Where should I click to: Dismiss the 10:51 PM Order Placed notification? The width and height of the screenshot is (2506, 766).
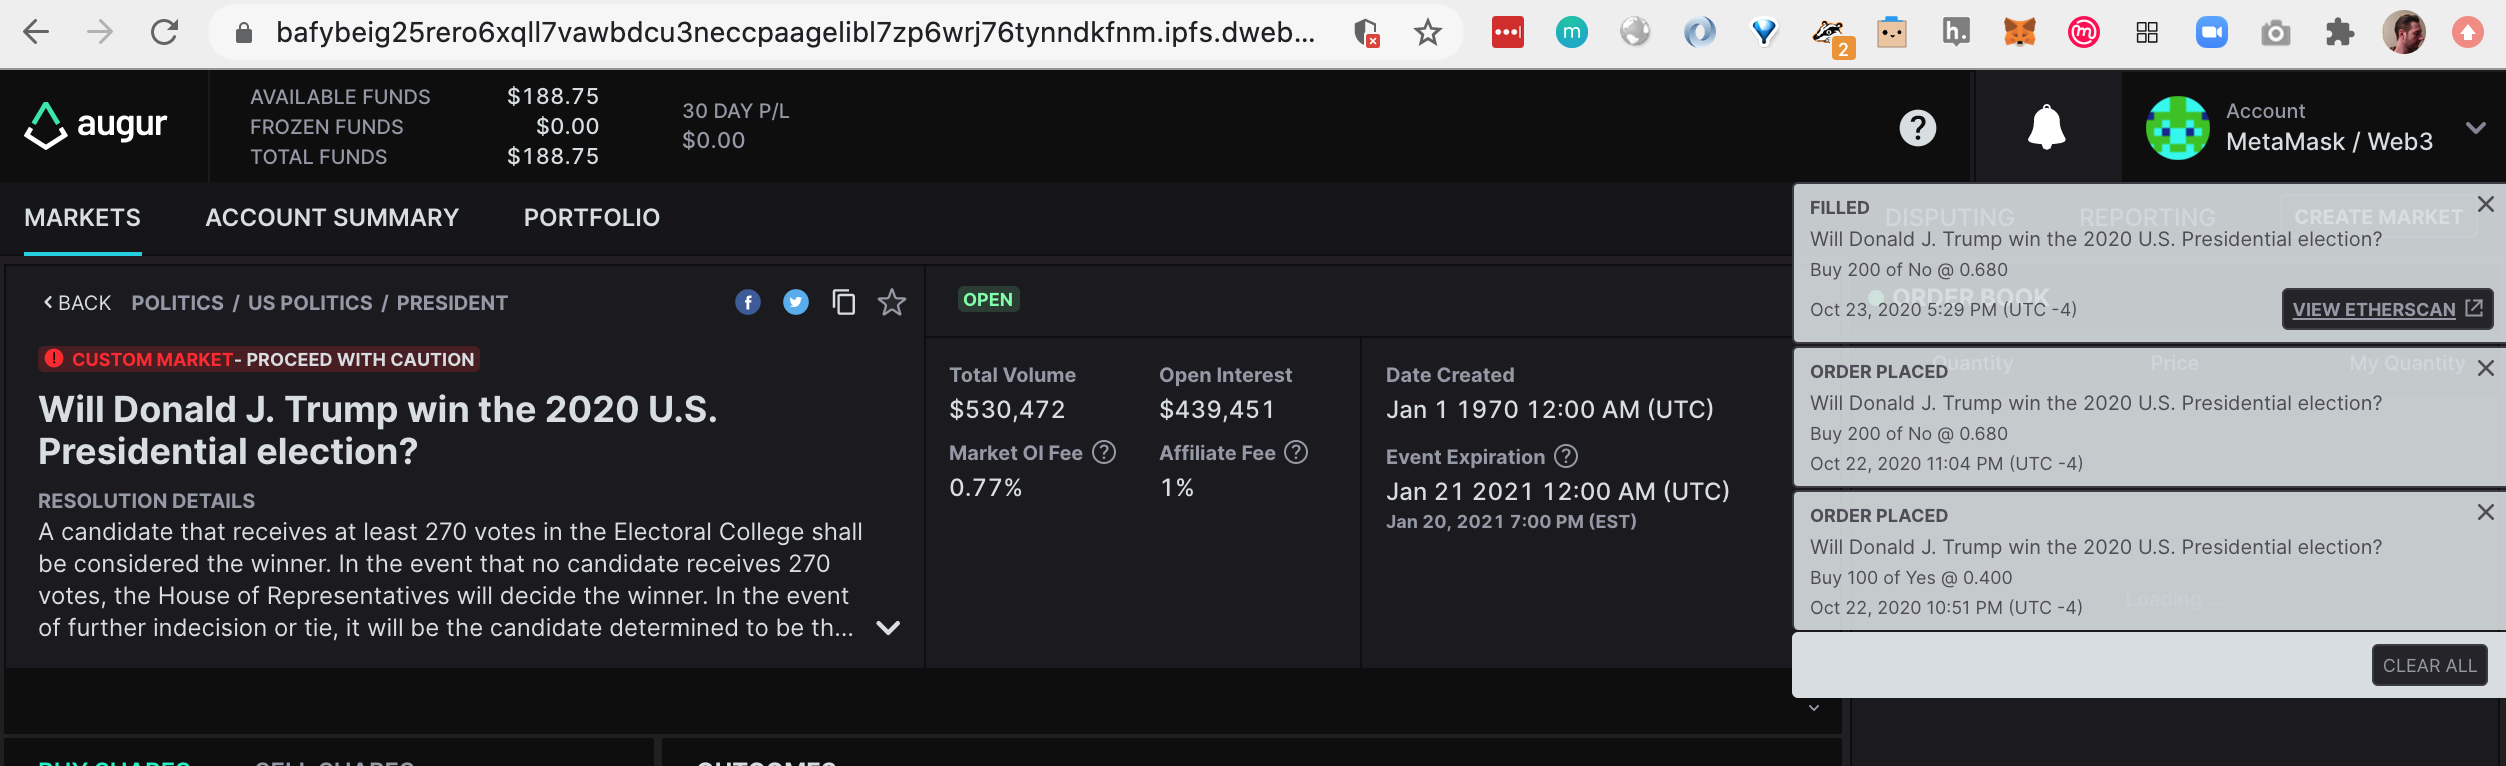coord(2486,512)
